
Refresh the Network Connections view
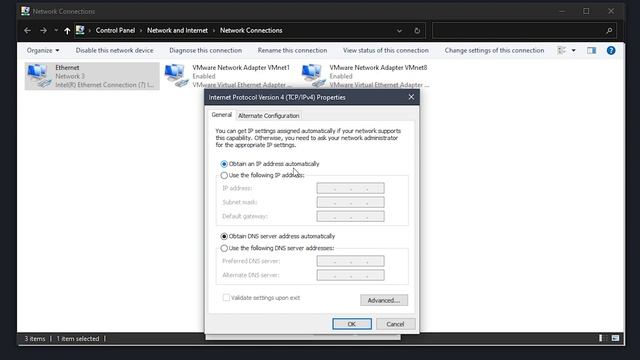click(x=417, y=31)
